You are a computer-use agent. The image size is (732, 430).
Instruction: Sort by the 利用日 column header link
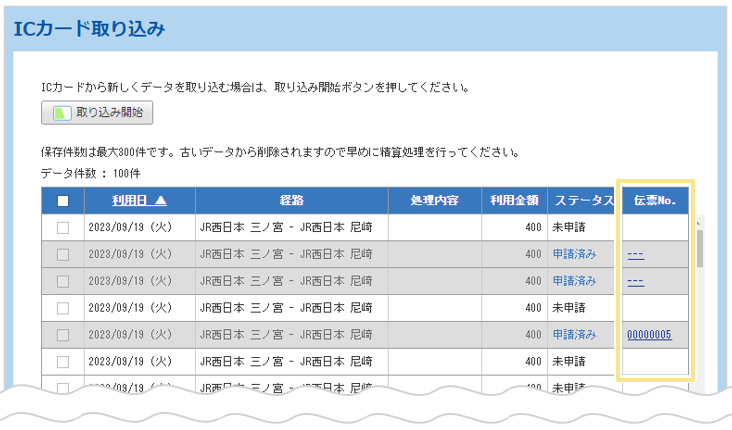point(130,201)
